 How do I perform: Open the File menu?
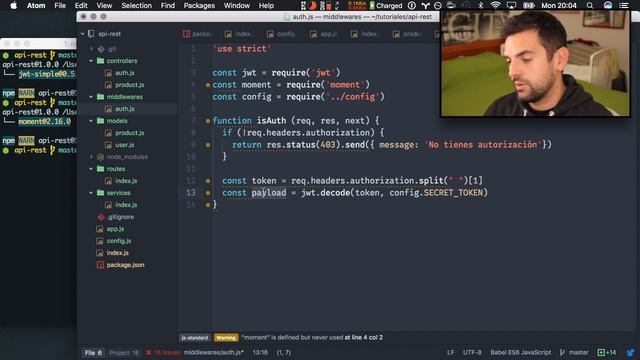pos(60,6)
